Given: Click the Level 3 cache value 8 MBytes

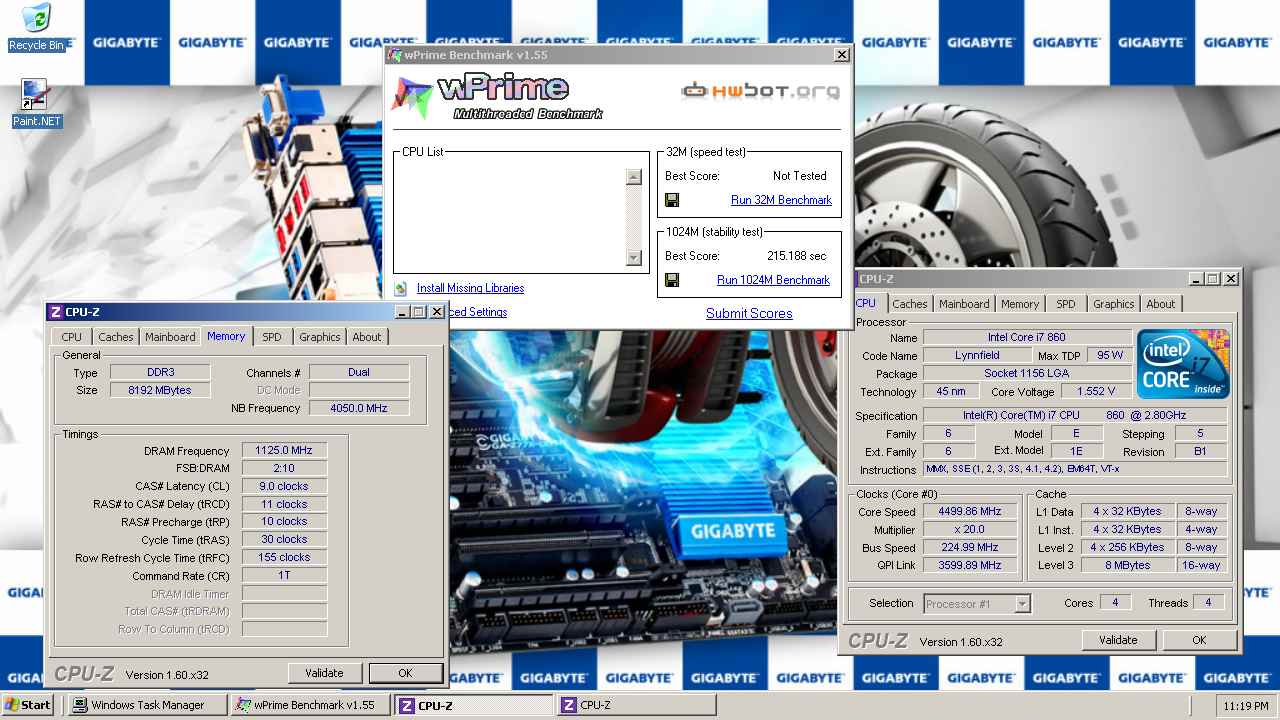Looking at the screenshot, I should [1127, 565].
